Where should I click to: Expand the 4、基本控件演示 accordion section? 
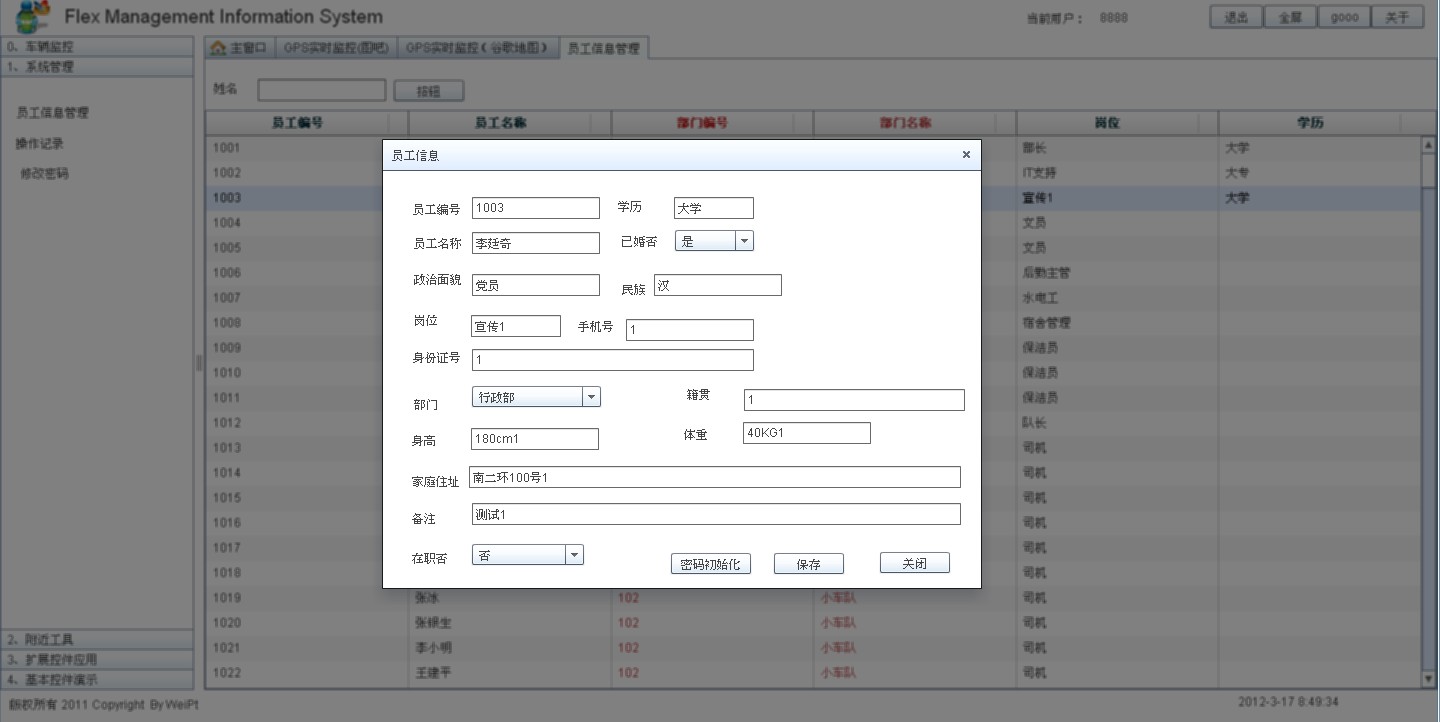coord(97,680)
